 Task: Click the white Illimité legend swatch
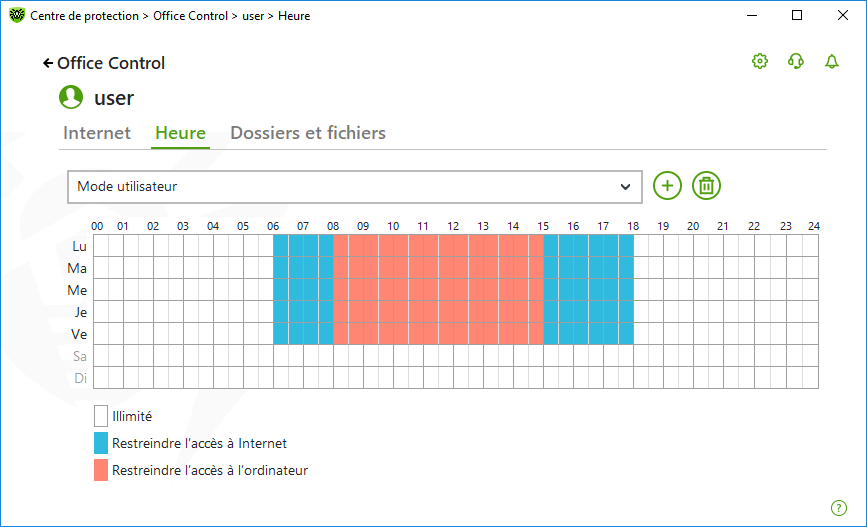(101, 416)
